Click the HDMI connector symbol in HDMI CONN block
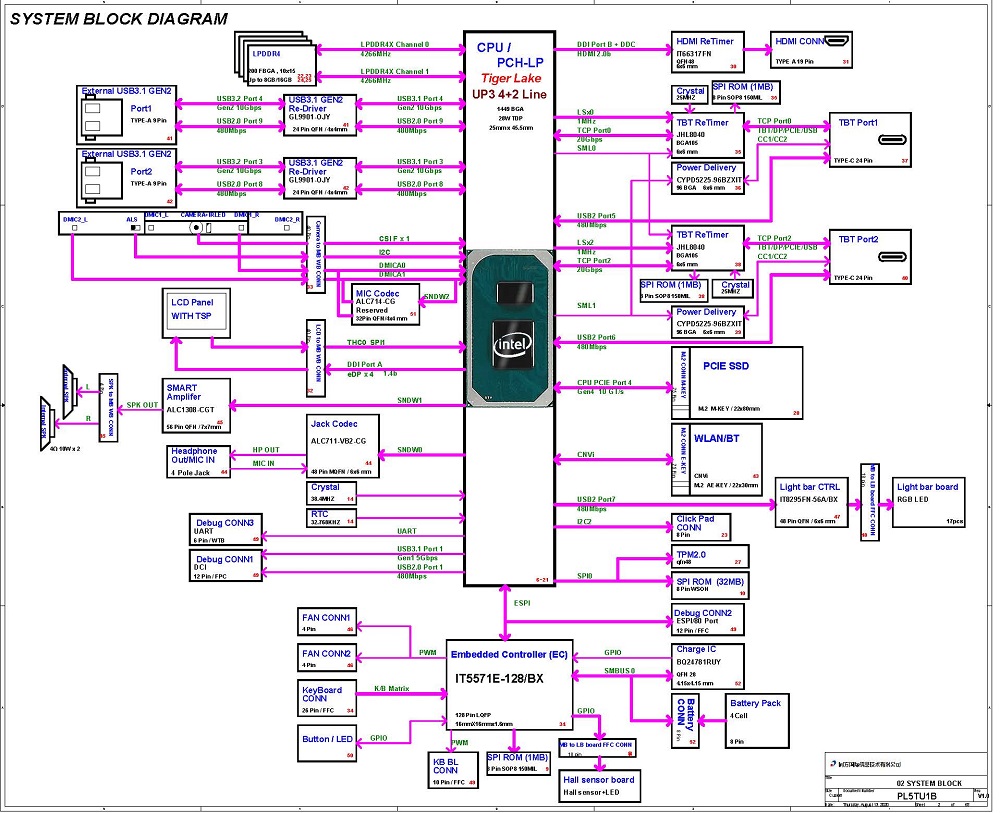1000x813 pixels. [x=836, y=41]
